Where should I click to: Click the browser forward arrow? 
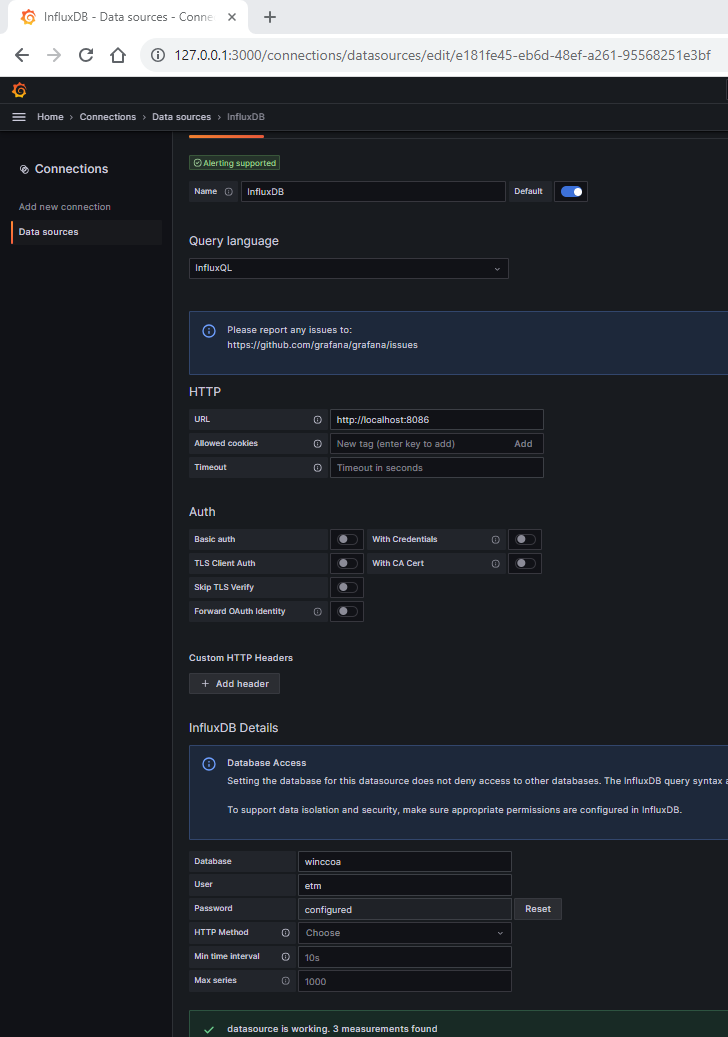click(x=54, y=55)
